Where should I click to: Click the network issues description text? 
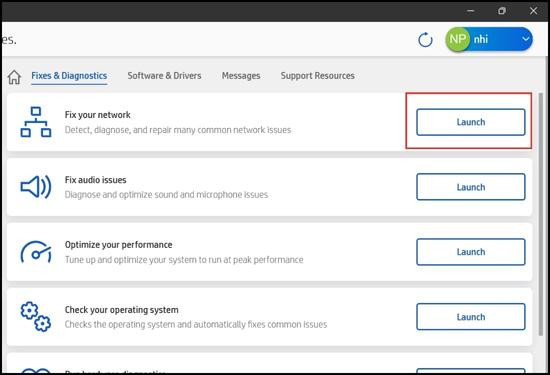[178, 130]
